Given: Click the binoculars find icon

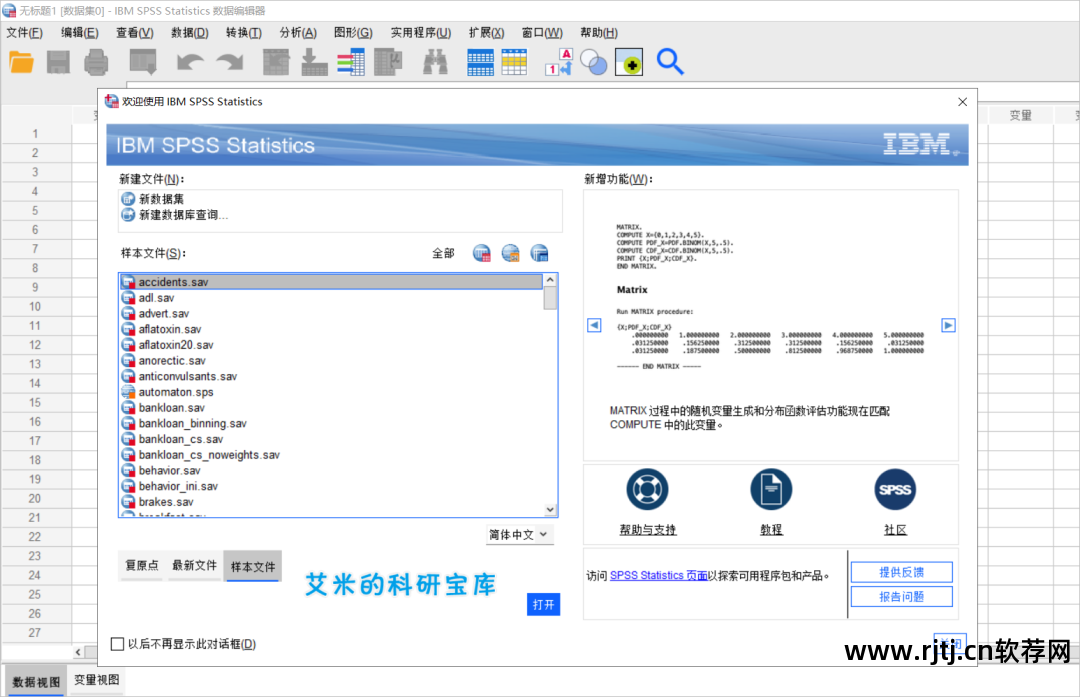Looking at the screenshot, I should point(435,63).
